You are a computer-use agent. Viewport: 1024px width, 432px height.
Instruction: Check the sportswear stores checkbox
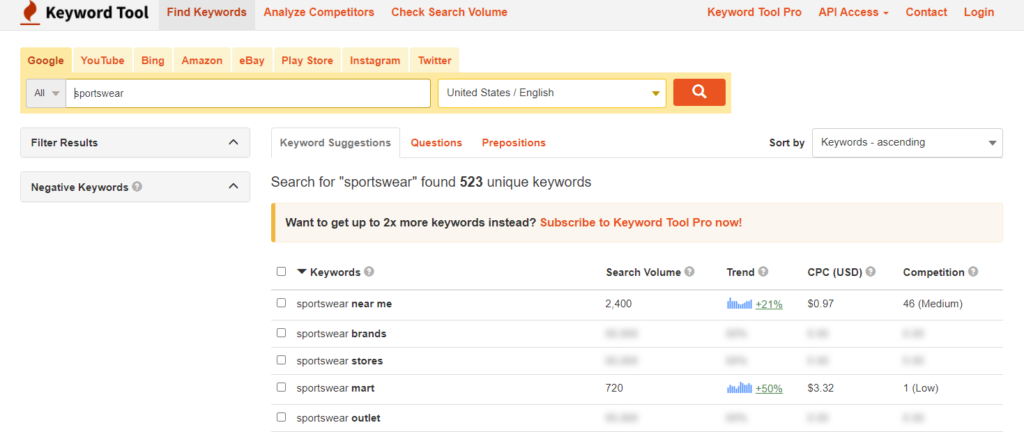[x=281, y=360]
